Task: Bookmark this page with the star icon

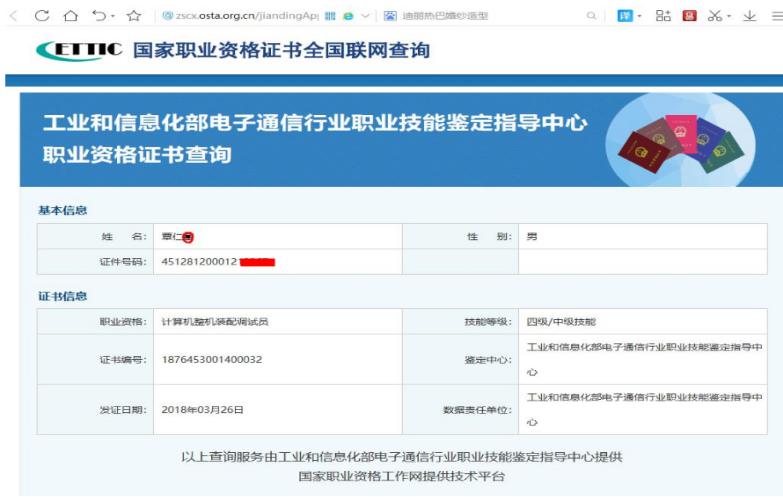Action: pos(134,16)
